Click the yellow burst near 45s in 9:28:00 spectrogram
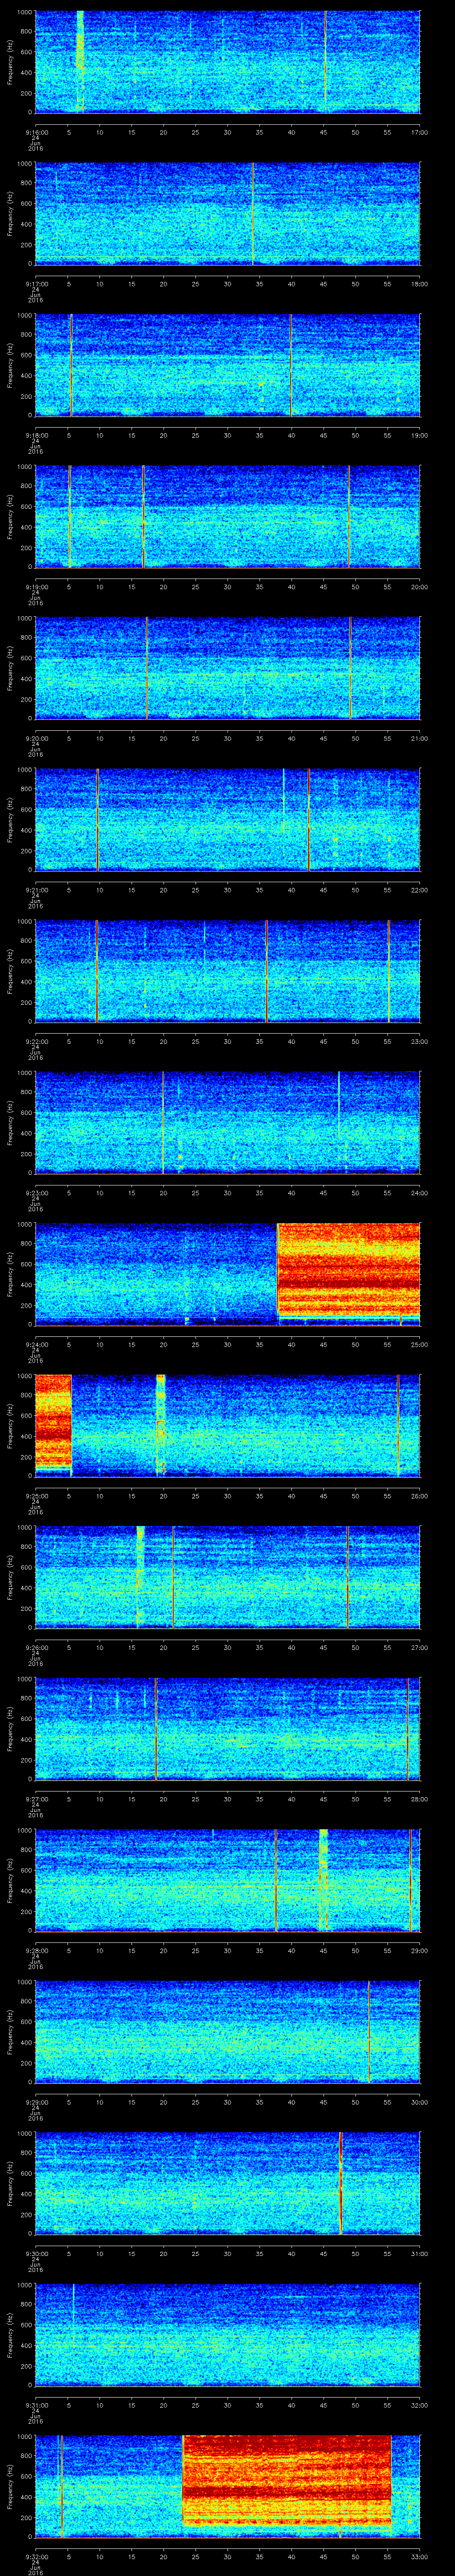The width and height of the screenshot is (455, 2576). 323,1880
